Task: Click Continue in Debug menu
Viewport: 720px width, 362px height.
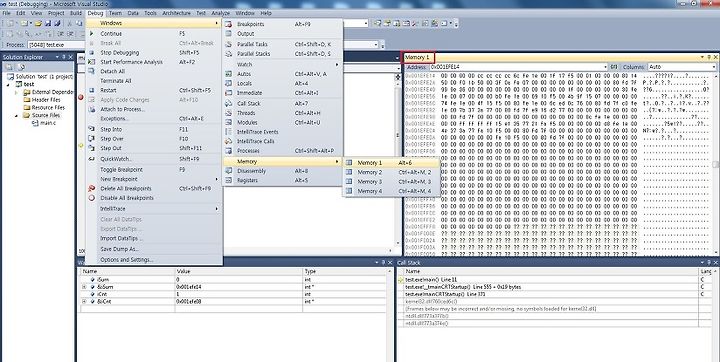Action: (x=154, y=34)
